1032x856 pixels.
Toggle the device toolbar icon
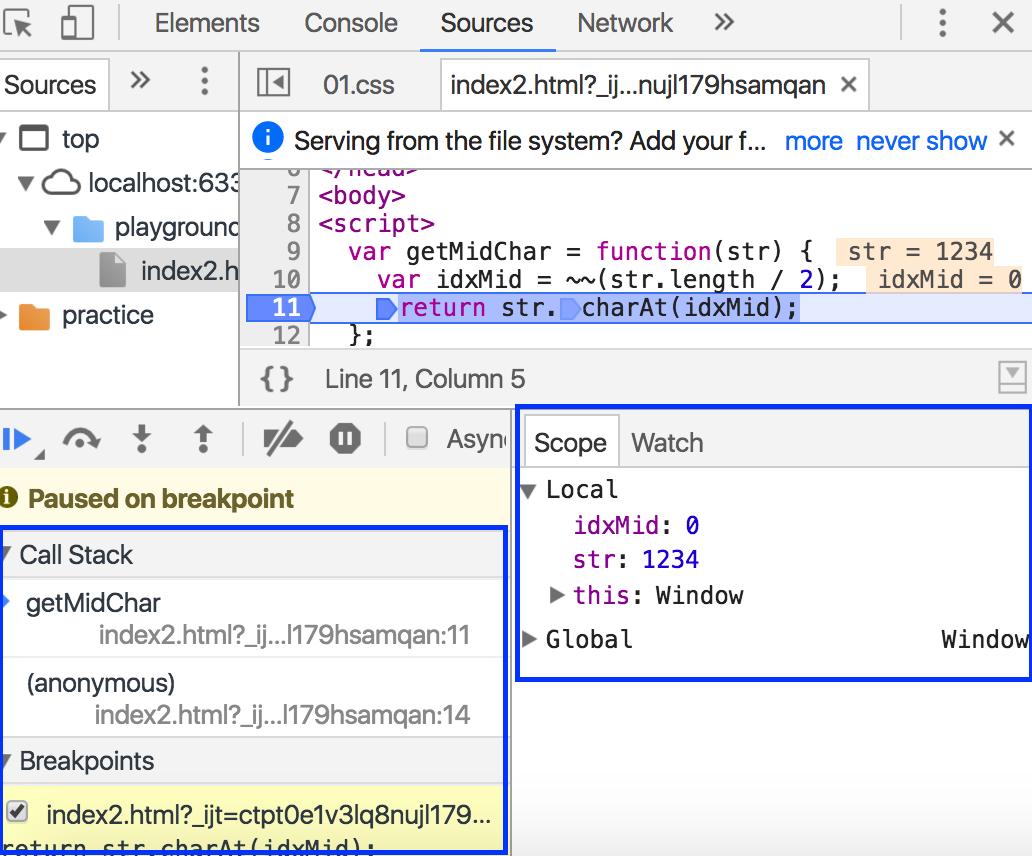77,23
